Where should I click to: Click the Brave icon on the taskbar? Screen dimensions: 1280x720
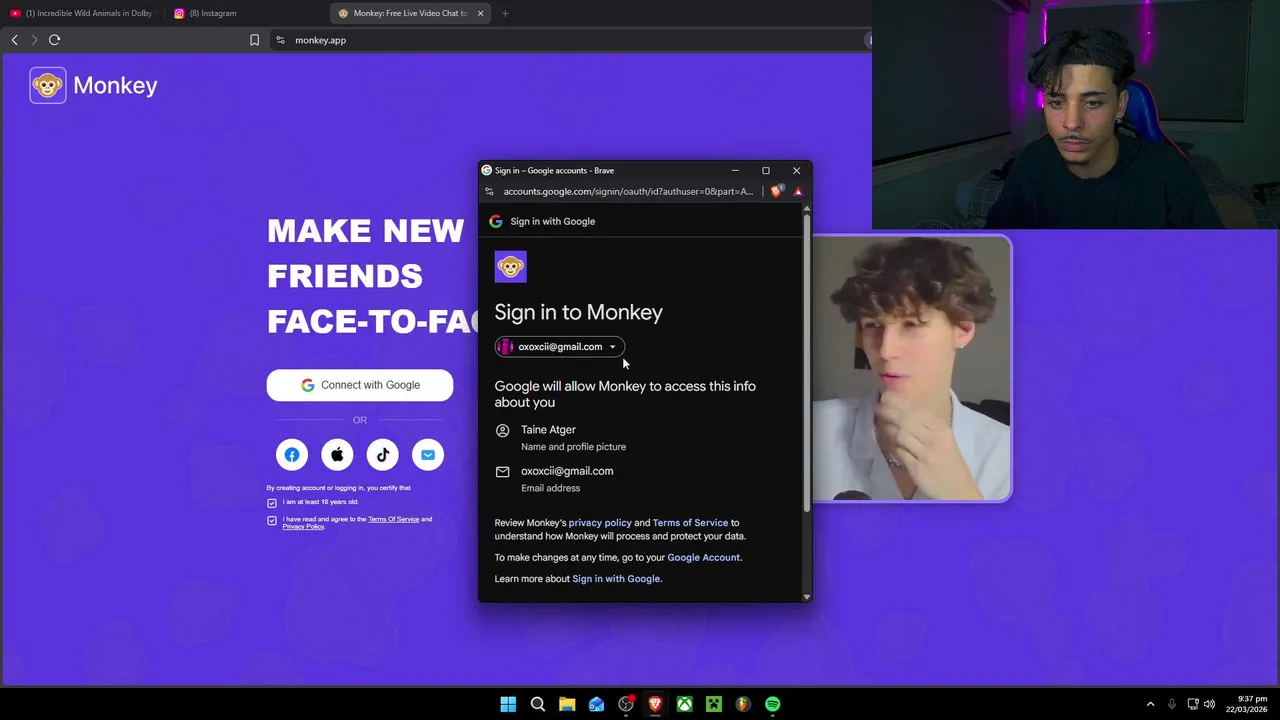(655, 704)
